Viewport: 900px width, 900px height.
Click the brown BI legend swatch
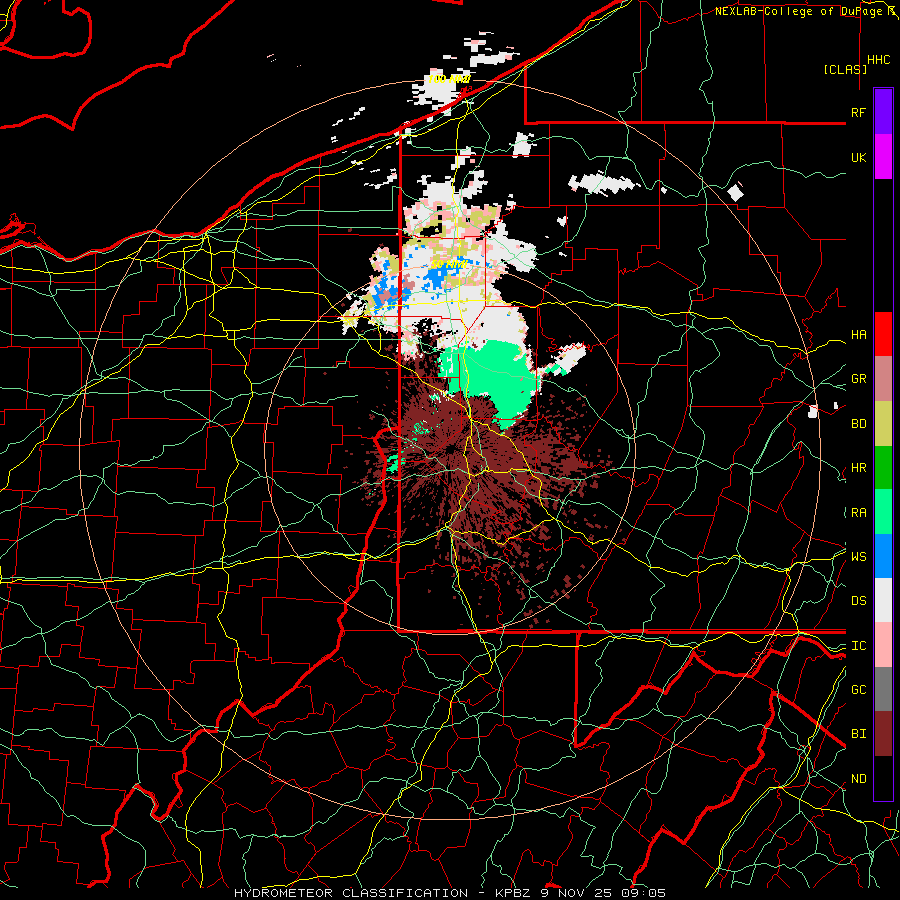[883, 734]
